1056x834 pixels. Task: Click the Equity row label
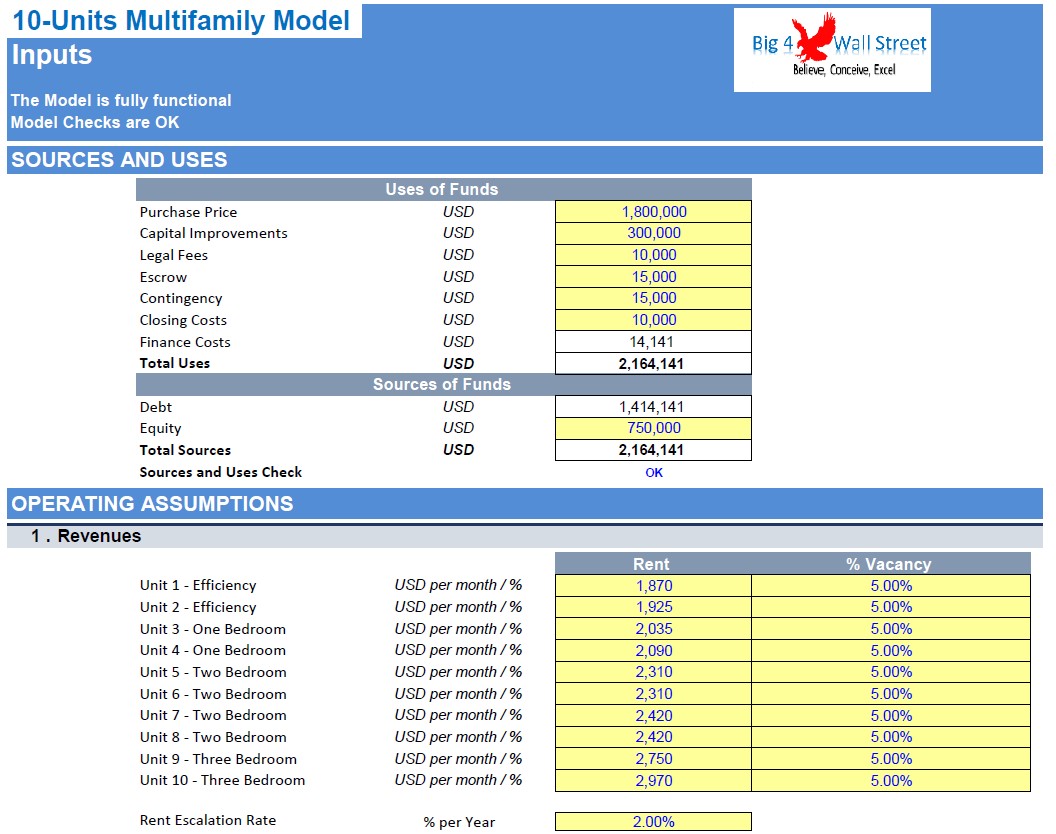click(160, 428)
